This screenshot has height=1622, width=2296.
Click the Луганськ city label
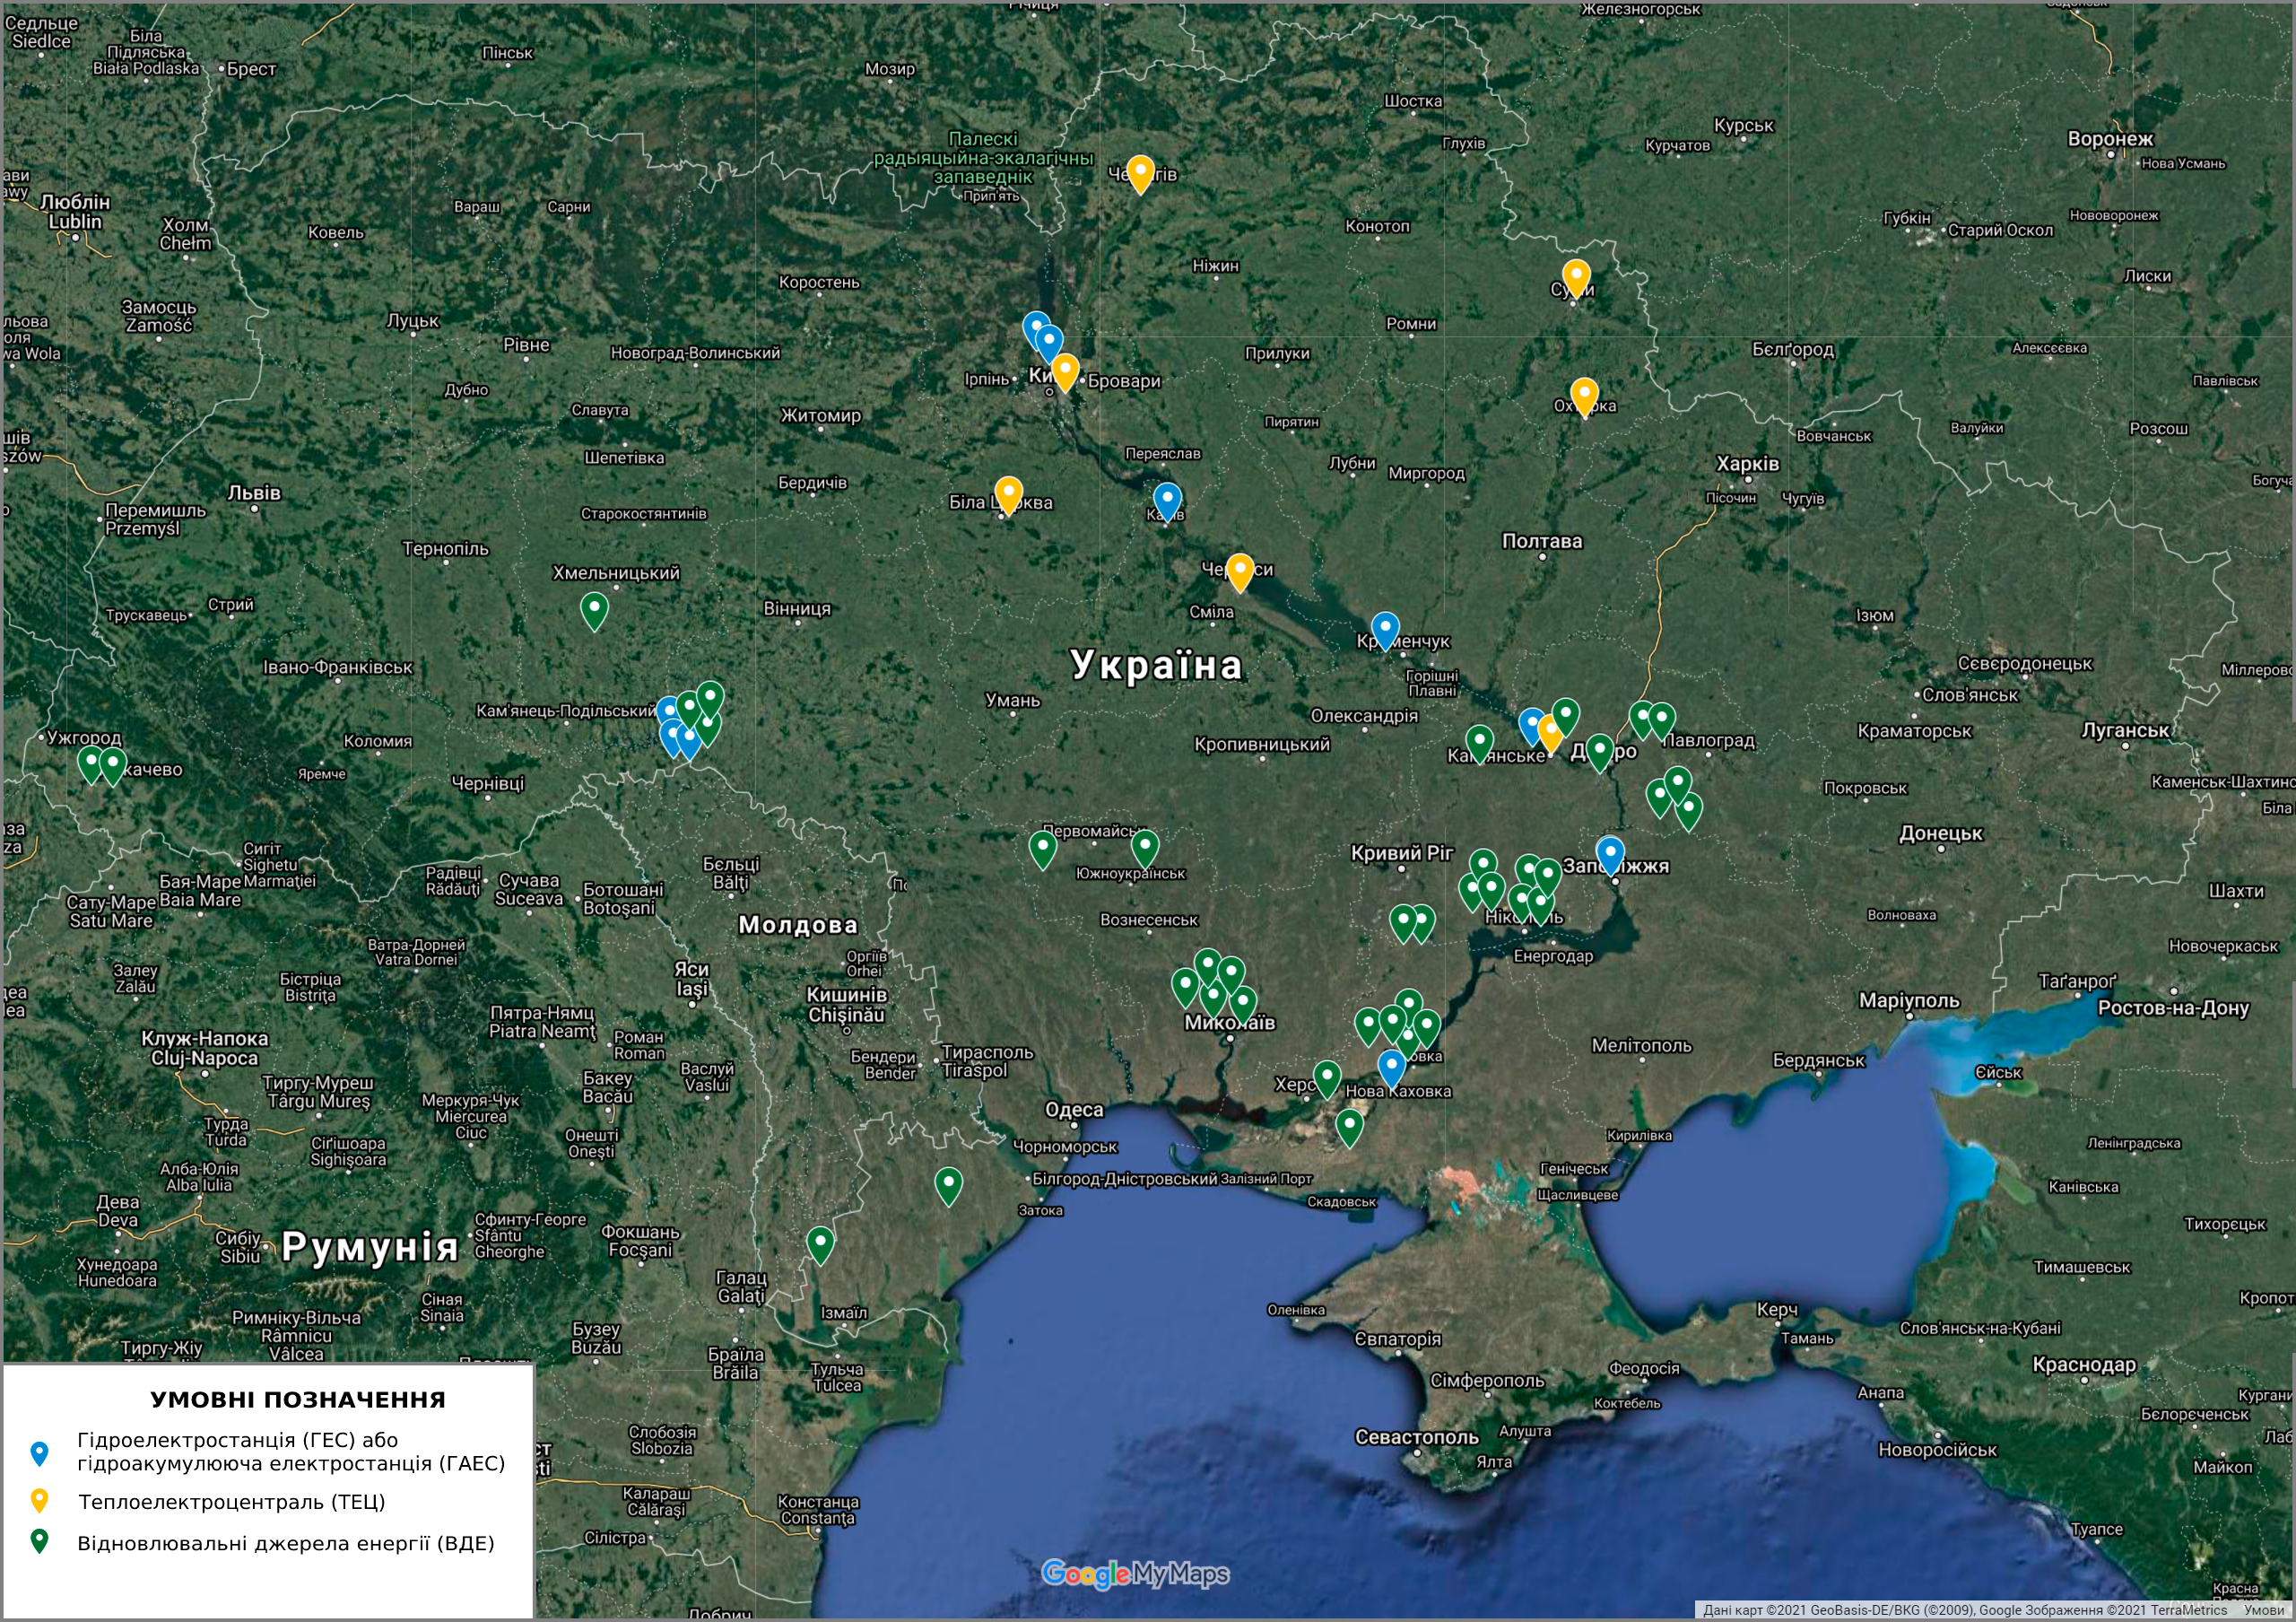click(2125, 731)
